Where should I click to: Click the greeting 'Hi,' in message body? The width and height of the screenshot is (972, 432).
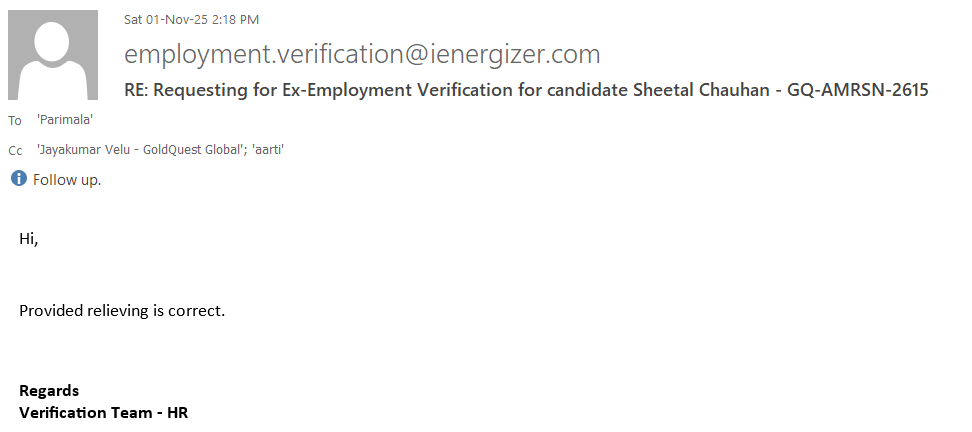(28, 239)
